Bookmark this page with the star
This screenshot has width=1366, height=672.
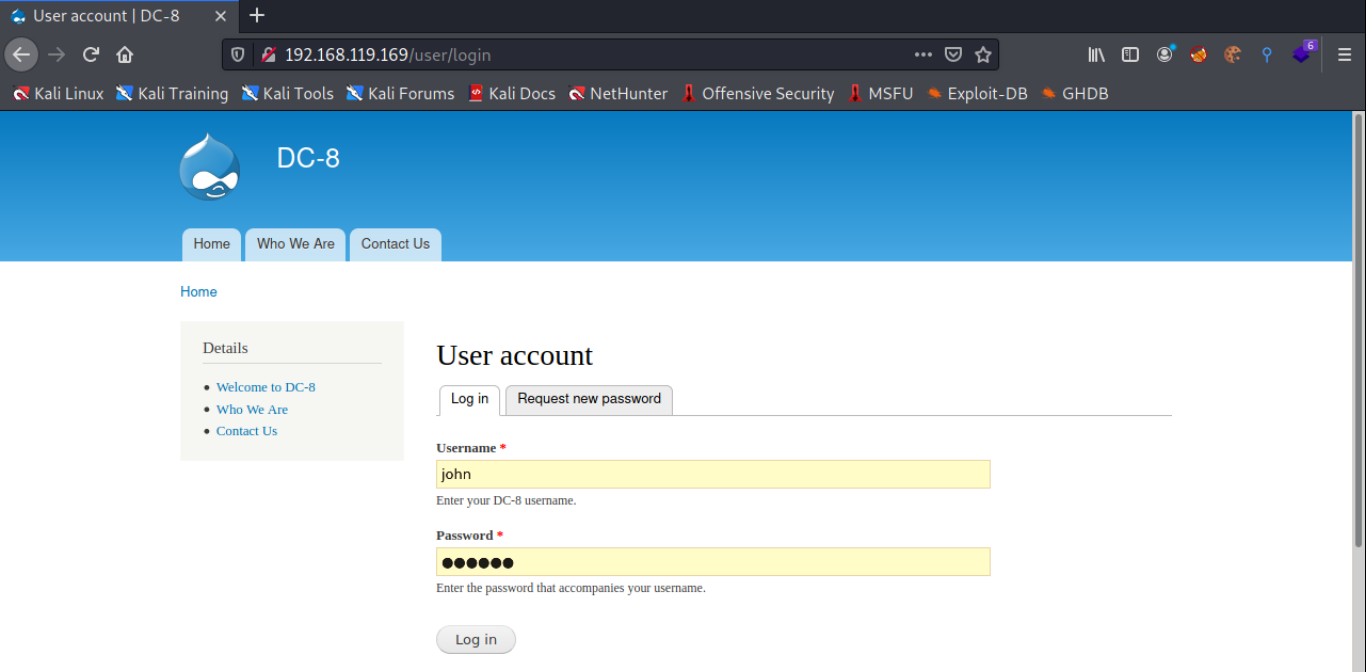tap(983, 55)
